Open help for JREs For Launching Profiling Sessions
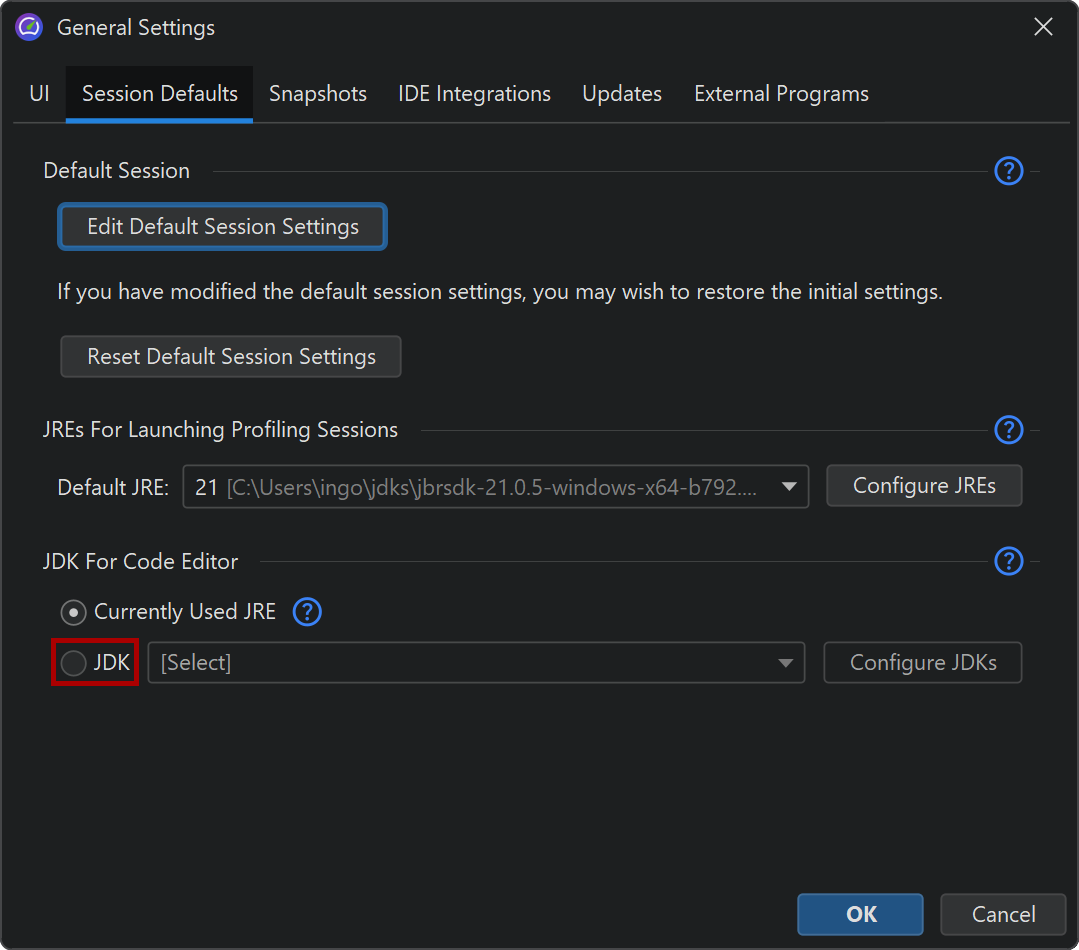This screenshot has height=950, width=1079. pos(1008,430)
